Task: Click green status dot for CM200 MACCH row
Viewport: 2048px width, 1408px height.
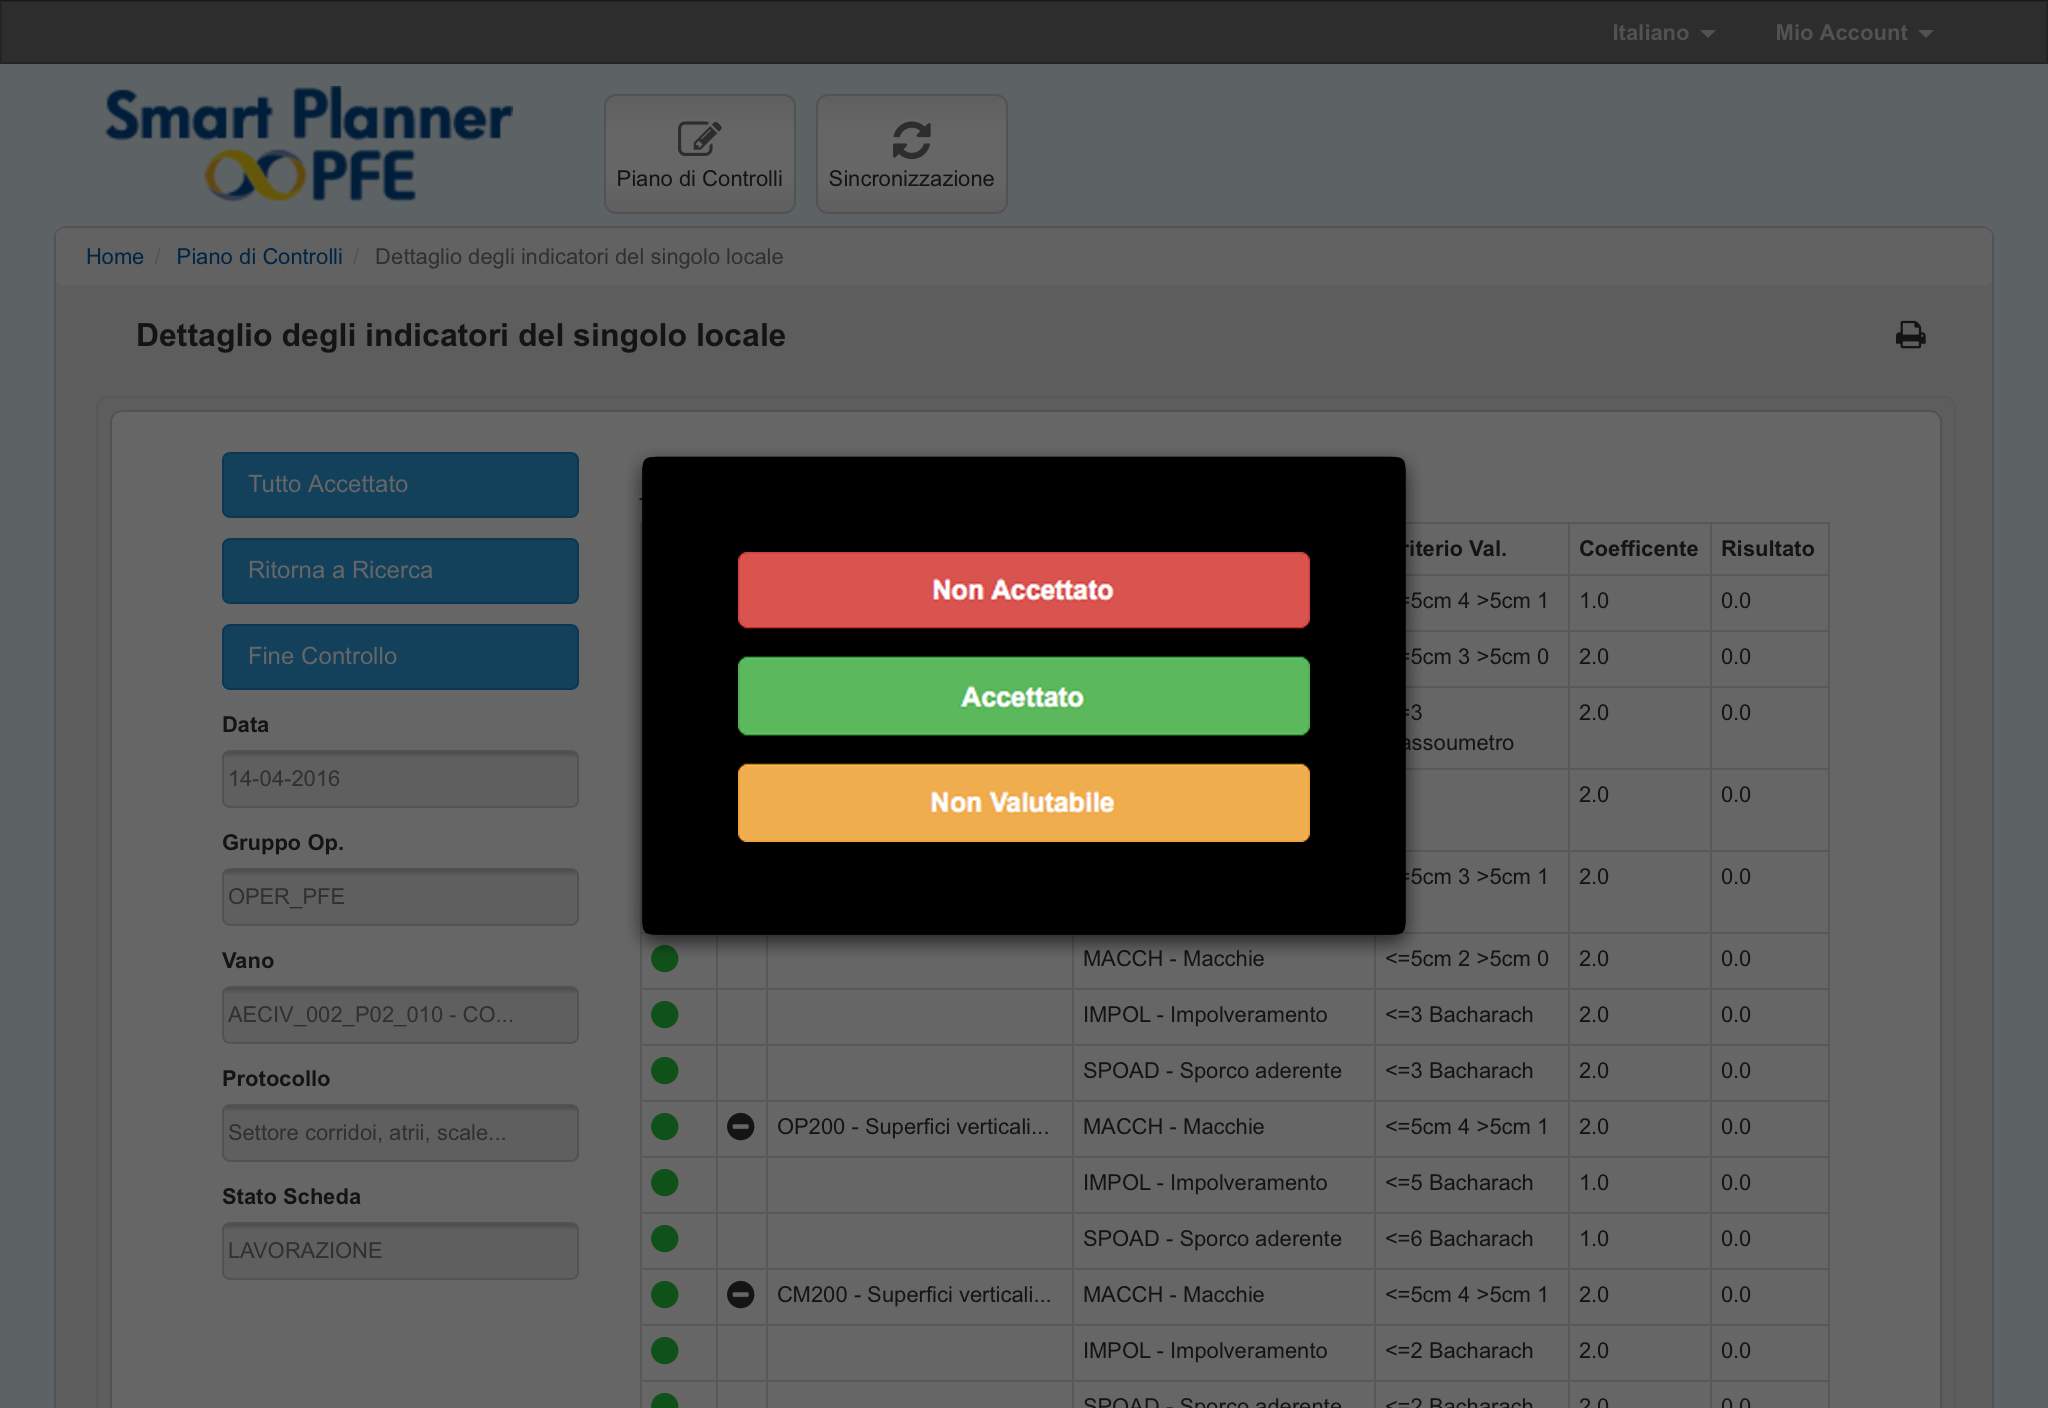Action: pos(665,1295)
